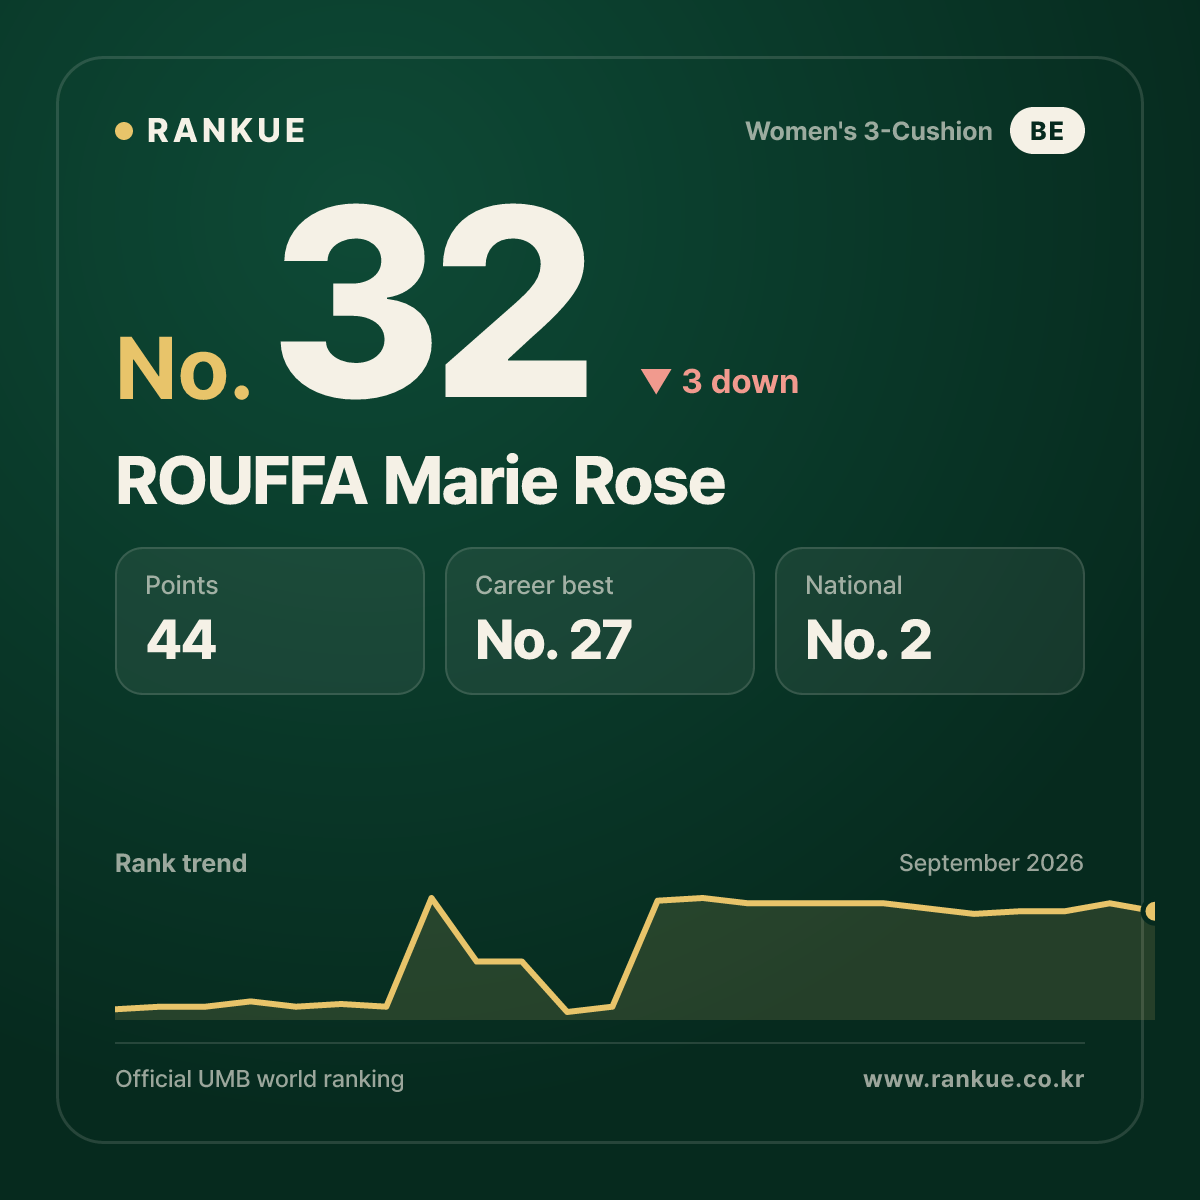Screen dimensions: 1200x1200
Task: Open the National No. 2 card
Action: coord(930,621)
